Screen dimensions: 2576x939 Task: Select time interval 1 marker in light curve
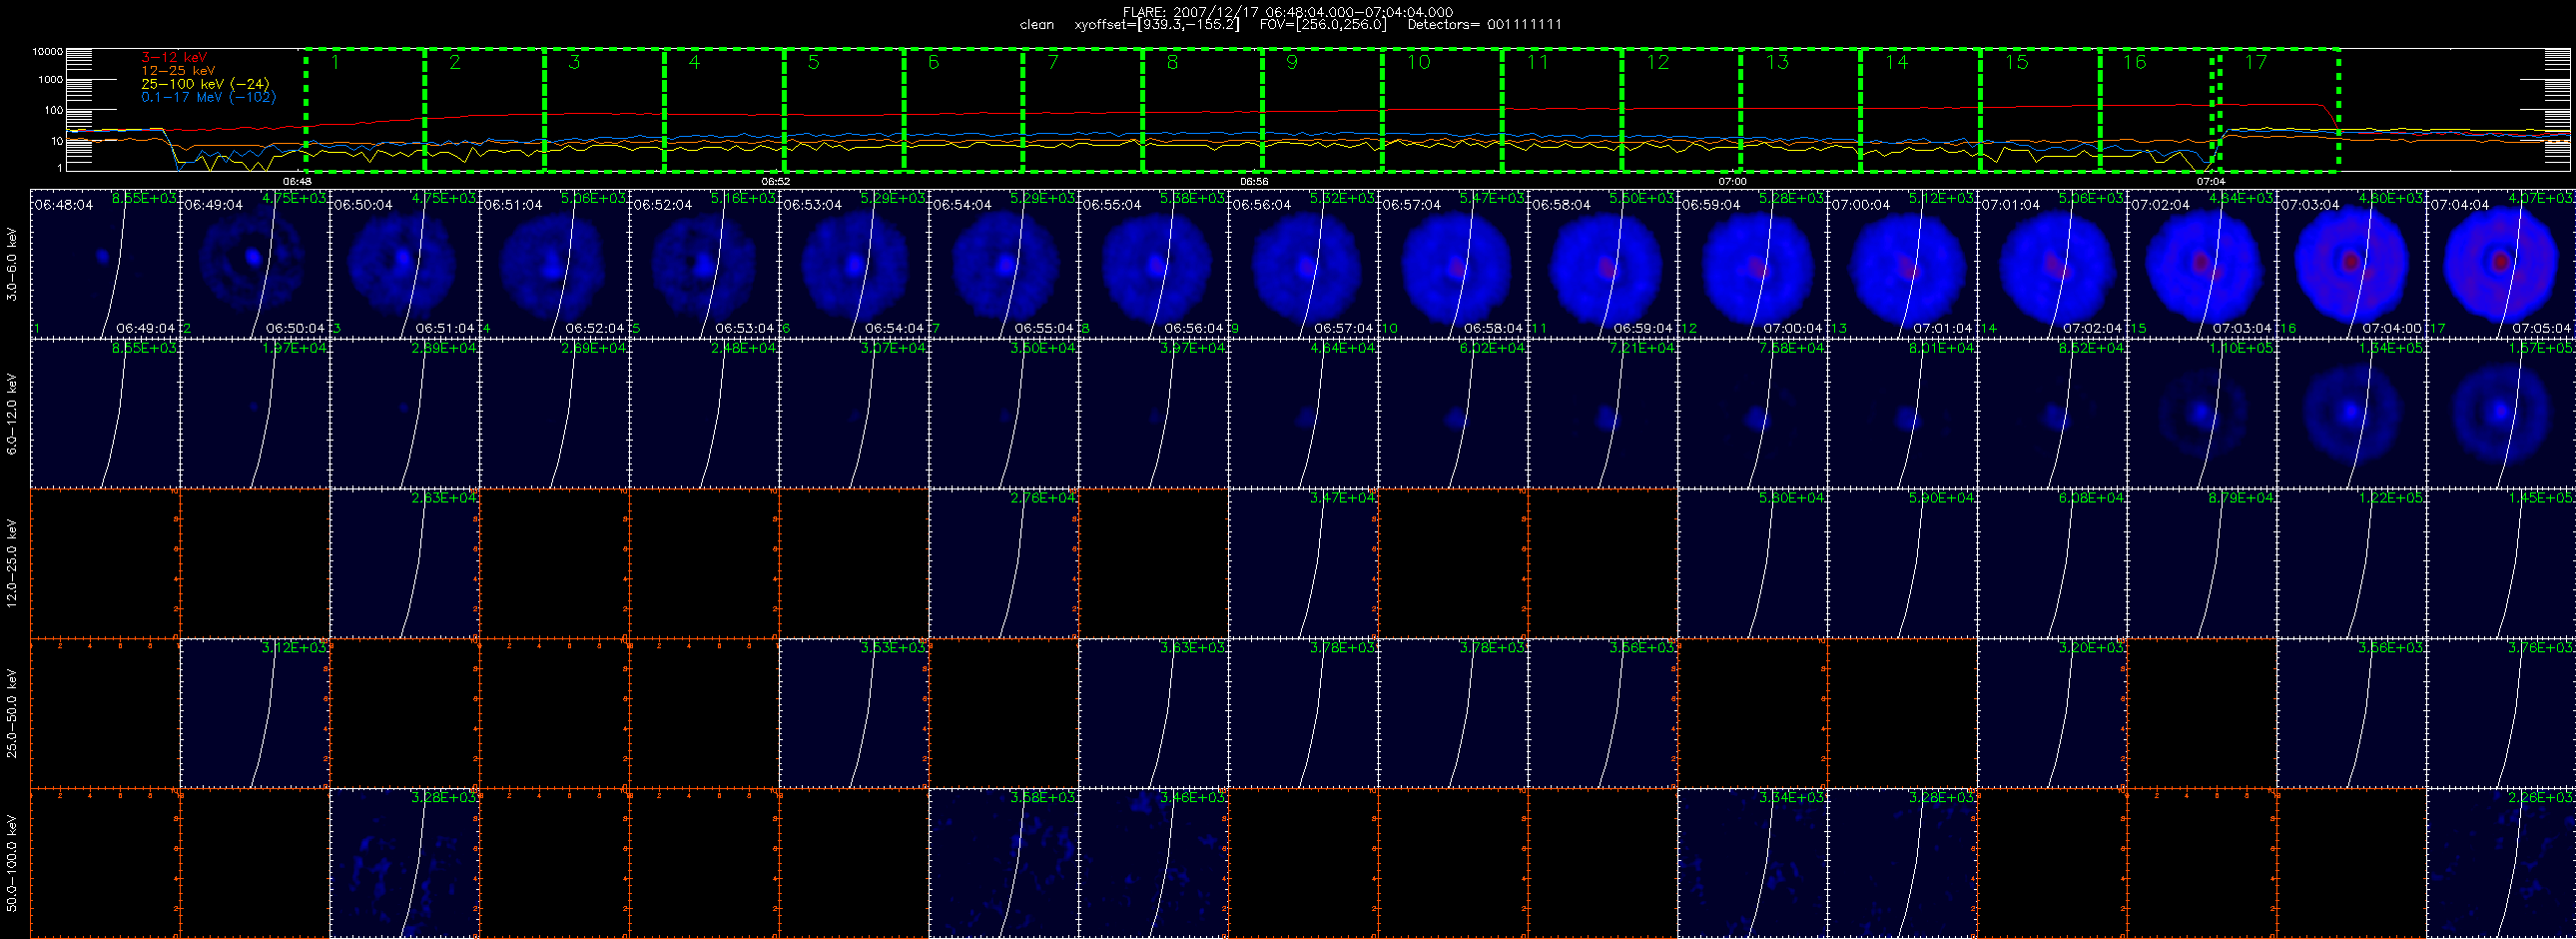[335, 63]
